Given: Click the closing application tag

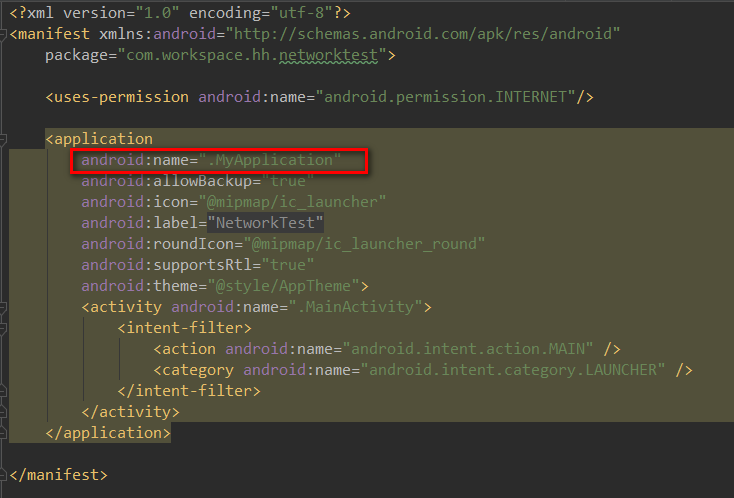Looking at the screenshot, I should [x=108, y=433].
